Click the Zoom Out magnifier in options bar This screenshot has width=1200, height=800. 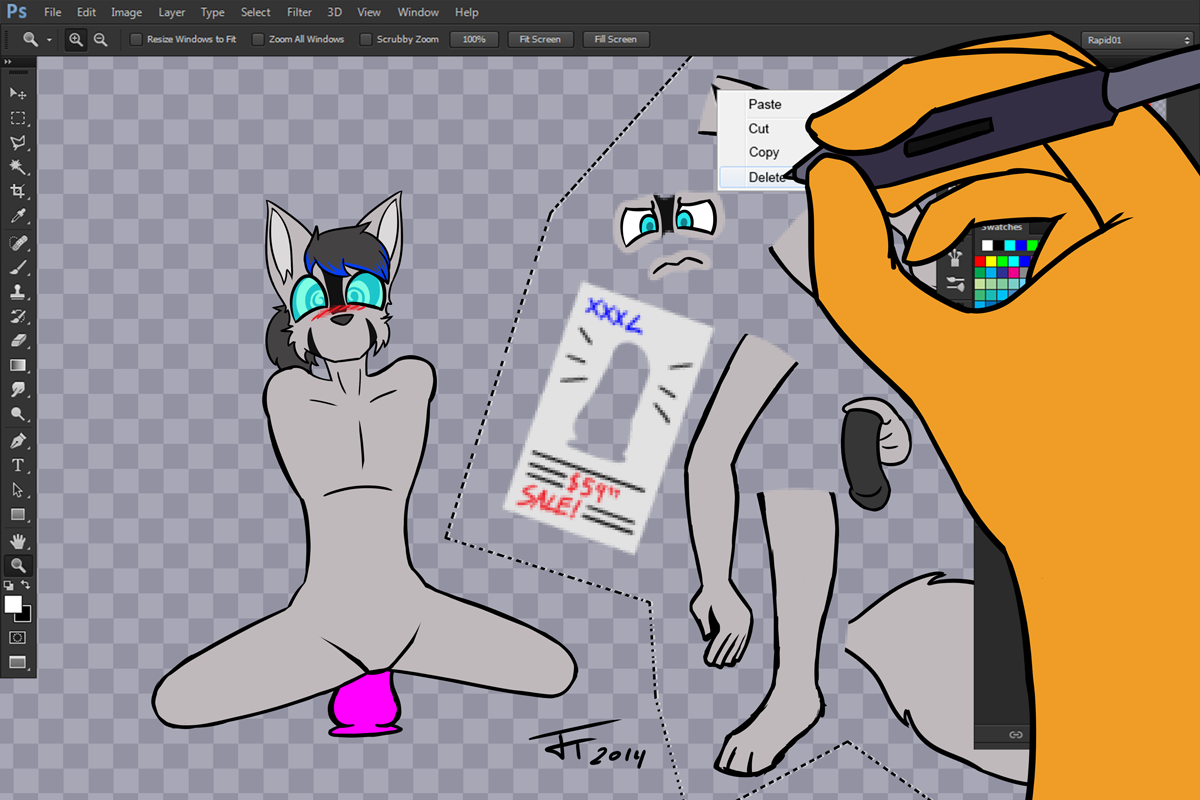coord(100,39)
